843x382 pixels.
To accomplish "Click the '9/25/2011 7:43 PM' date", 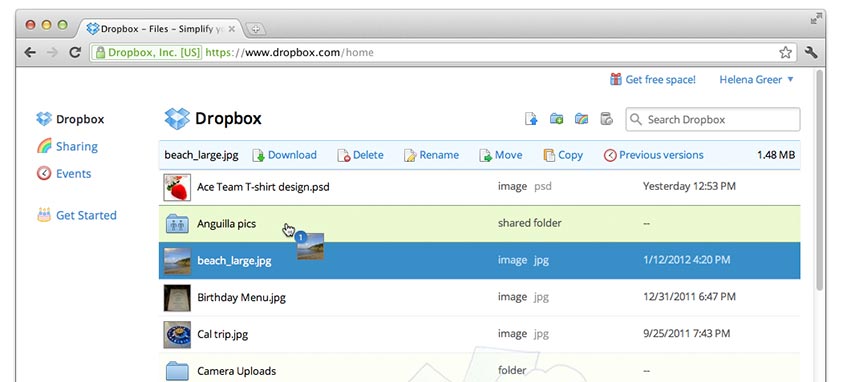I will click(687, 334).
